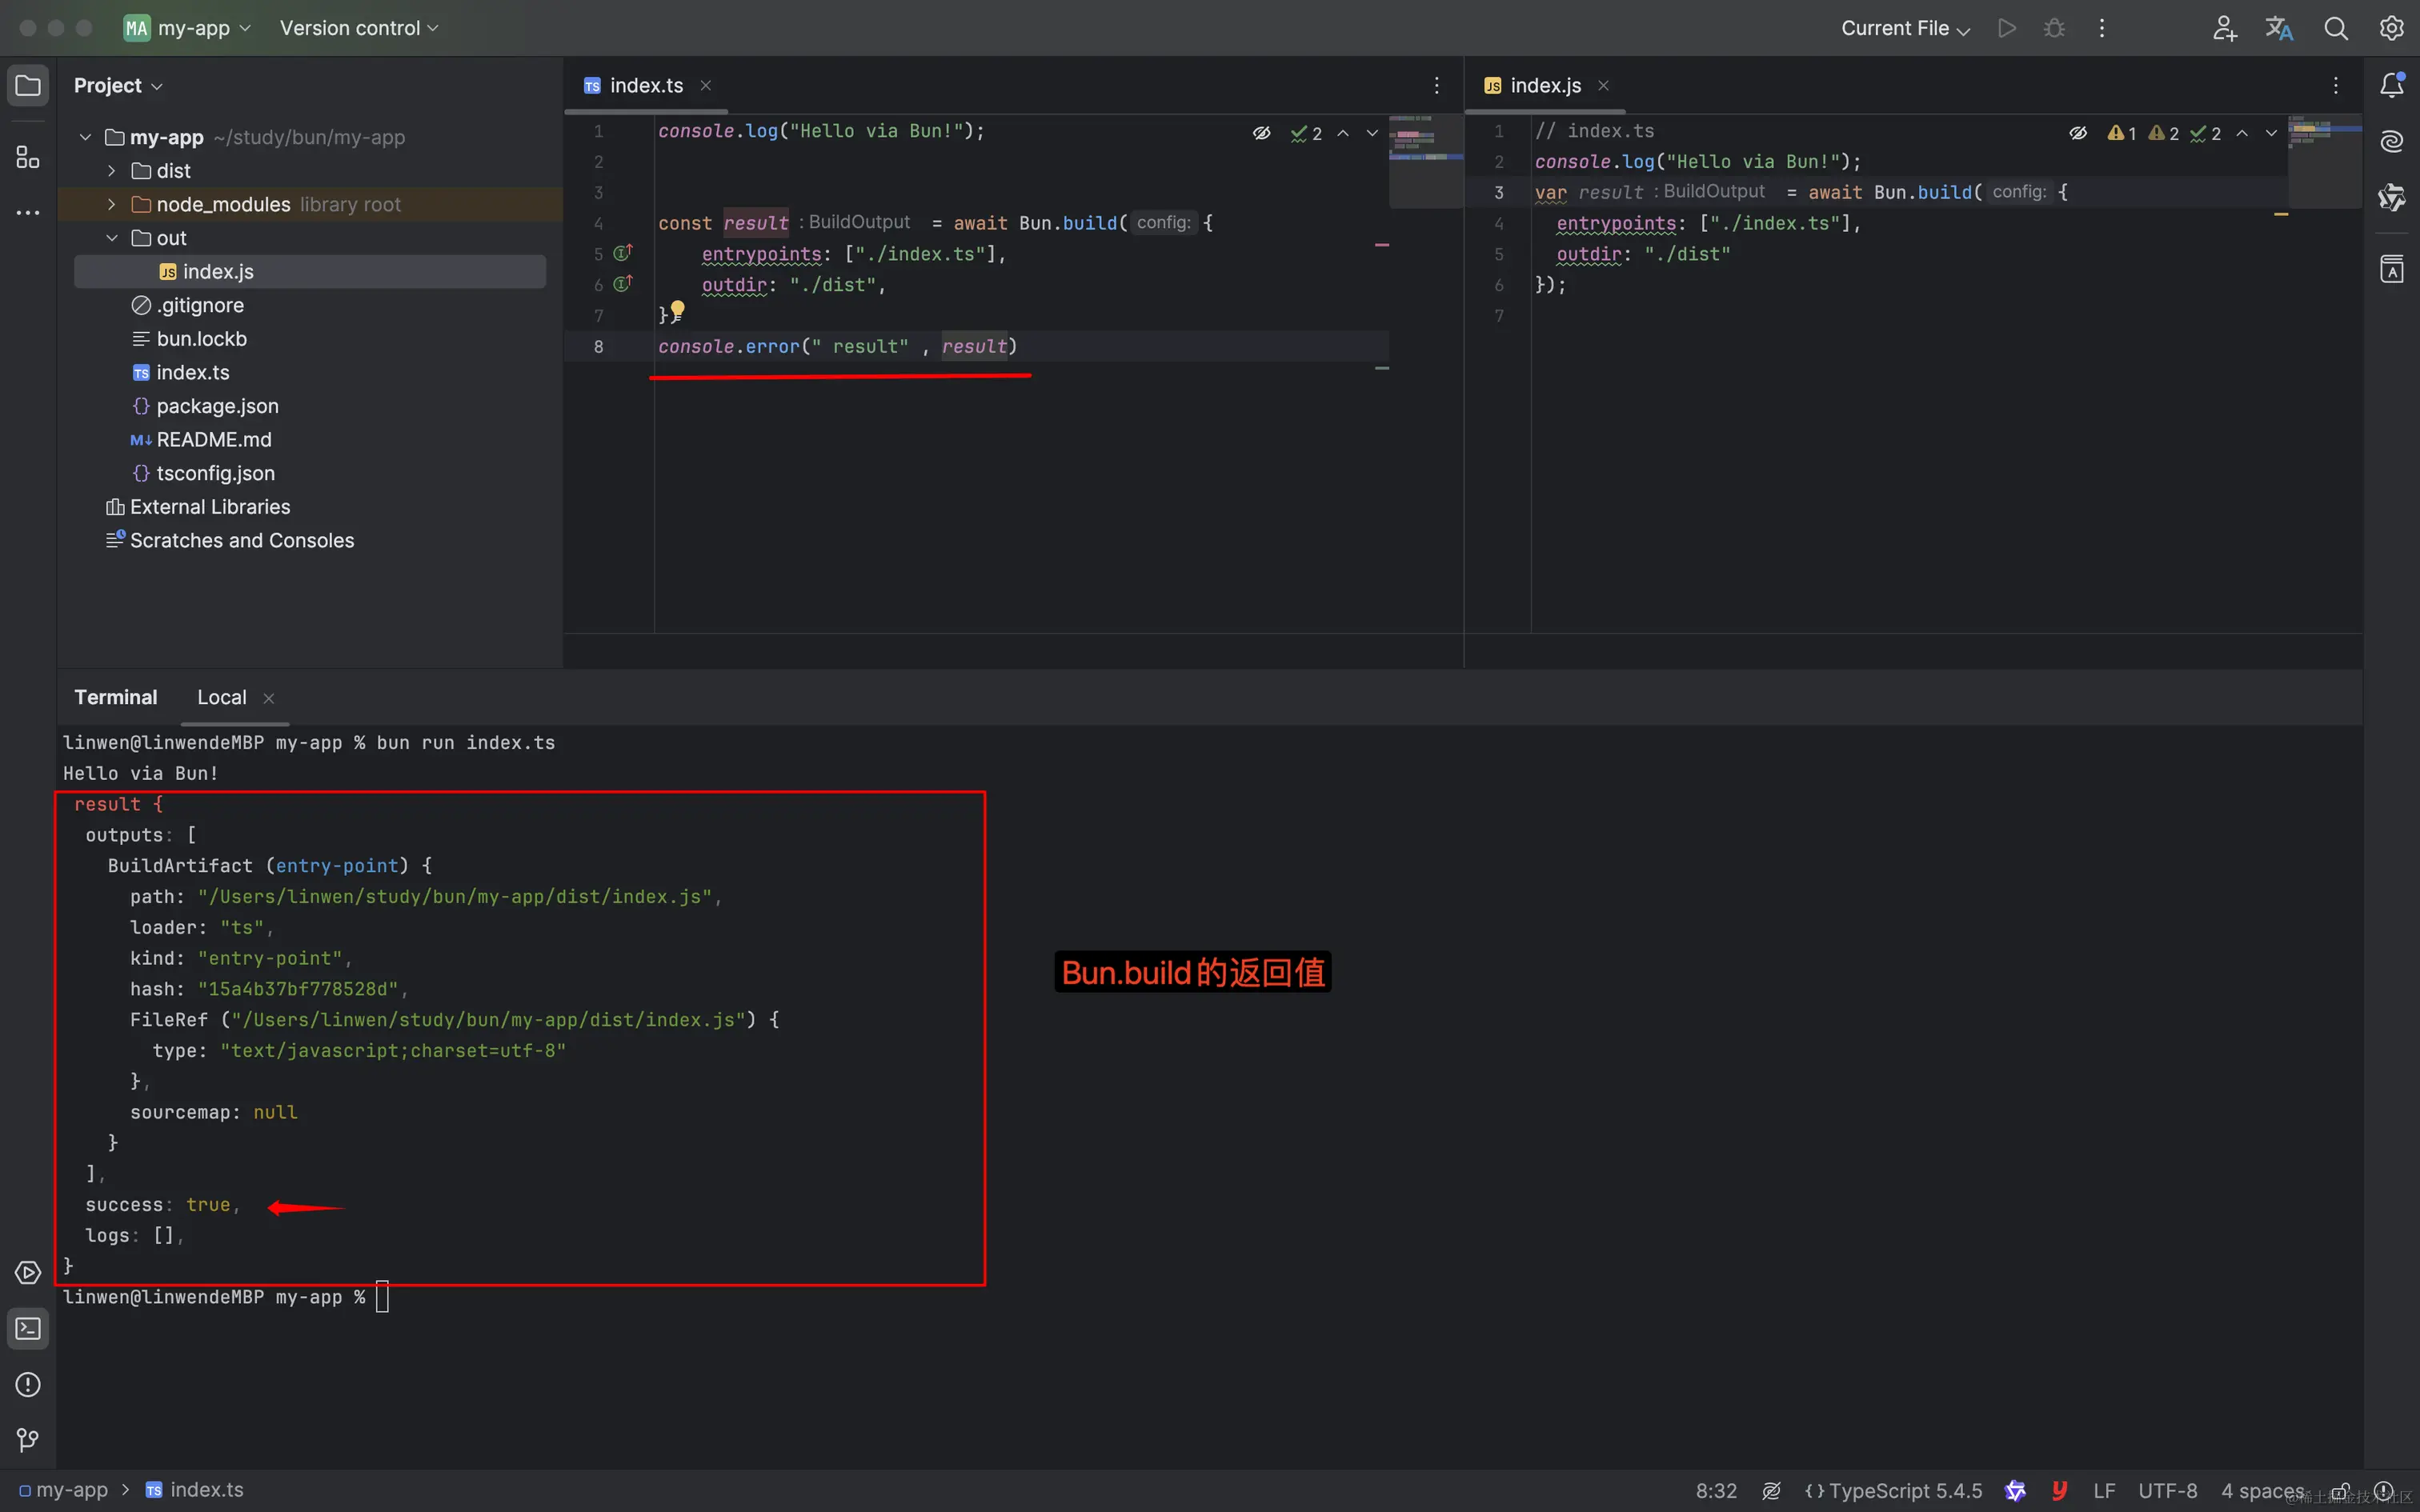
Task: Click the 8:32 line column indicator
Action: click(x=1716, y=1491)
